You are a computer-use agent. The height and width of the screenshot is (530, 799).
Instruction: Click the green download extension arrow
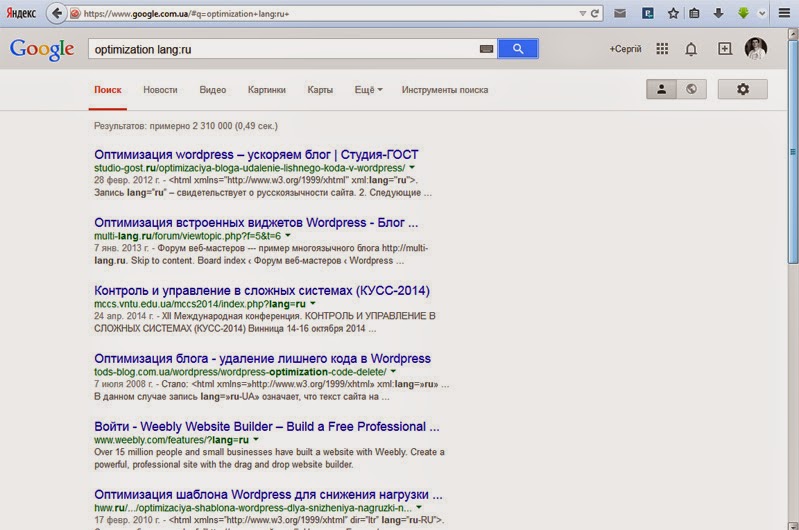(743, 14)
